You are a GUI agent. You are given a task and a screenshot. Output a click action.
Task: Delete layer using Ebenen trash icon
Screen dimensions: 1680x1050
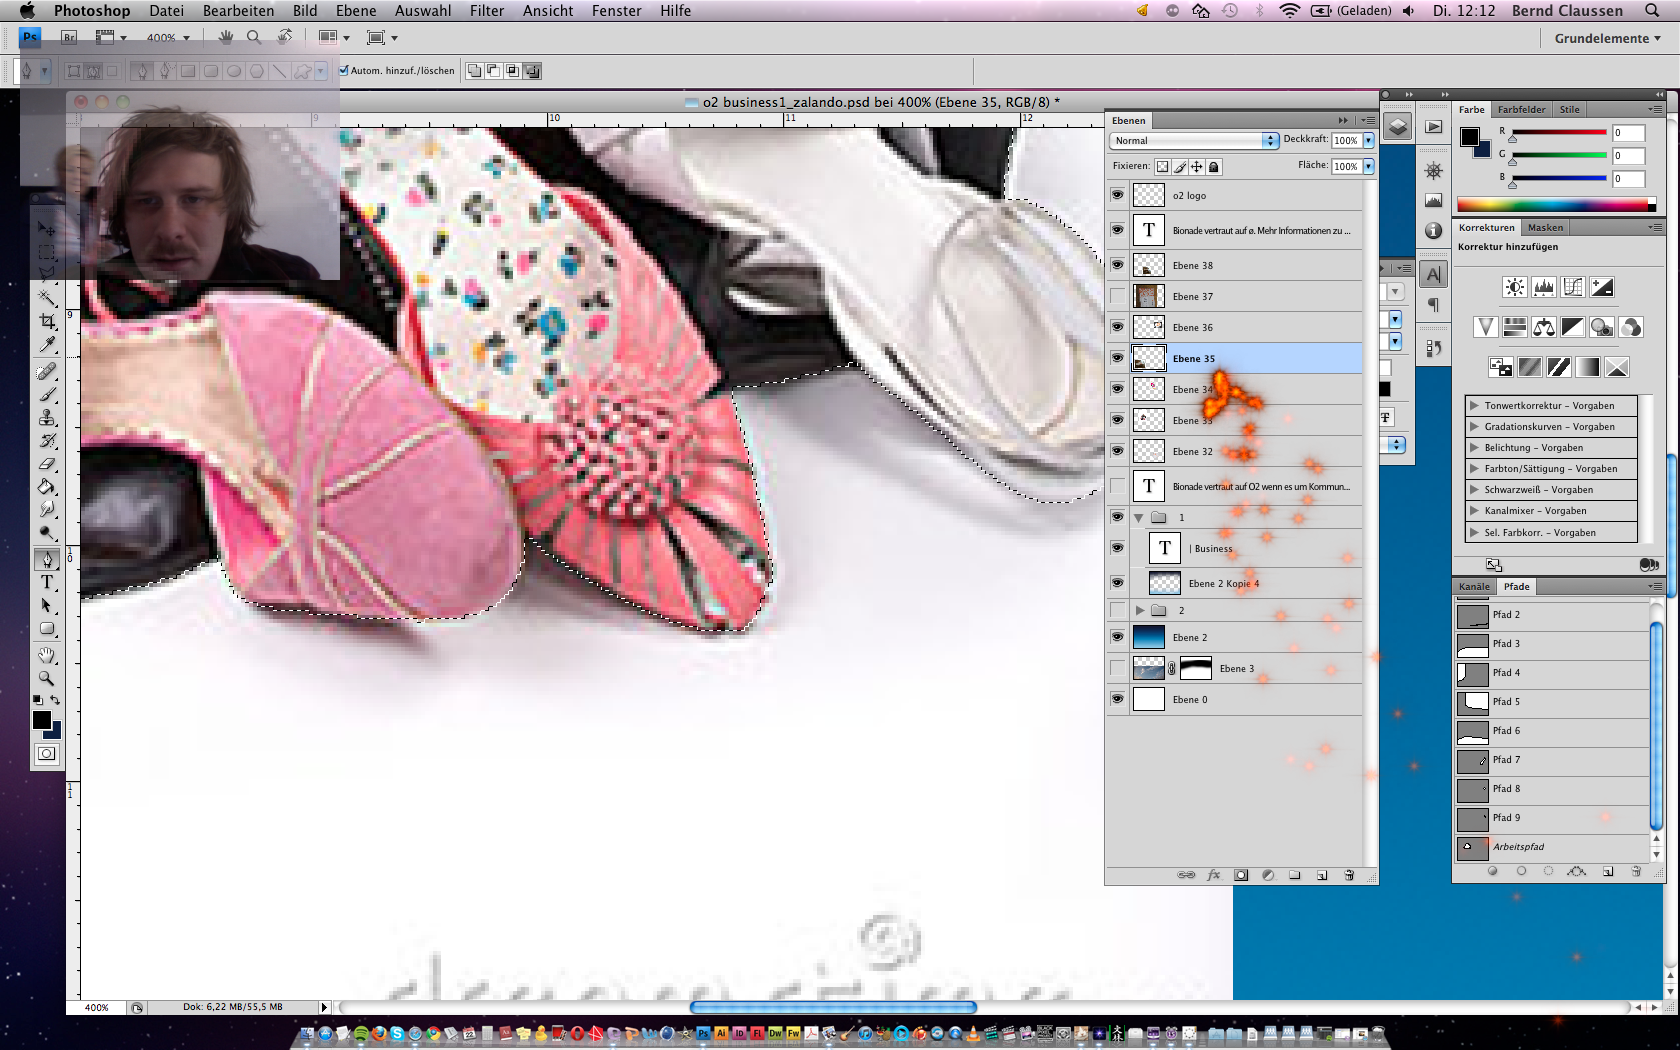point(1349,875)
